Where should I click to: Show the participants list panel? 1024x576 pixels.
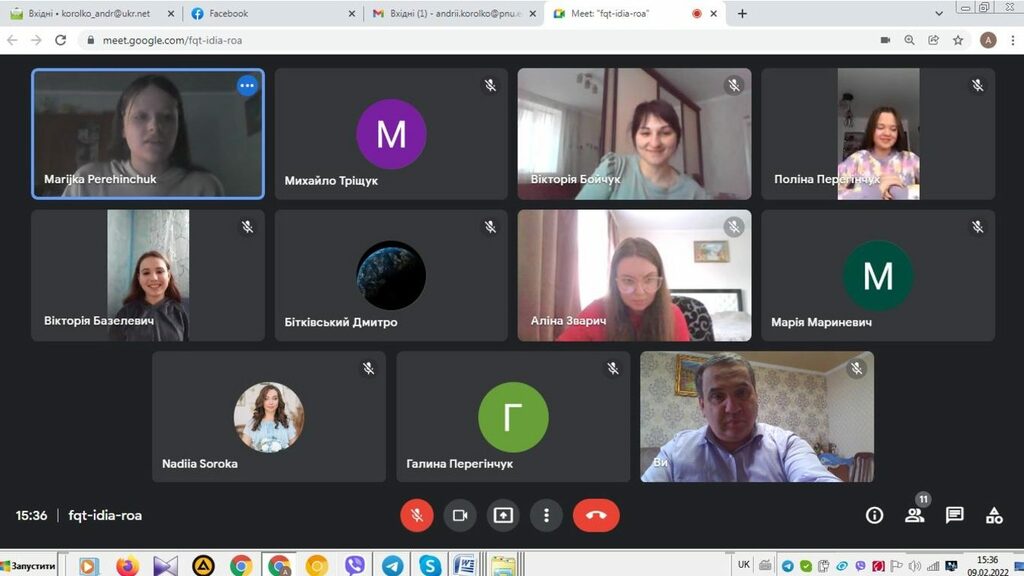(x=914, y=515)
